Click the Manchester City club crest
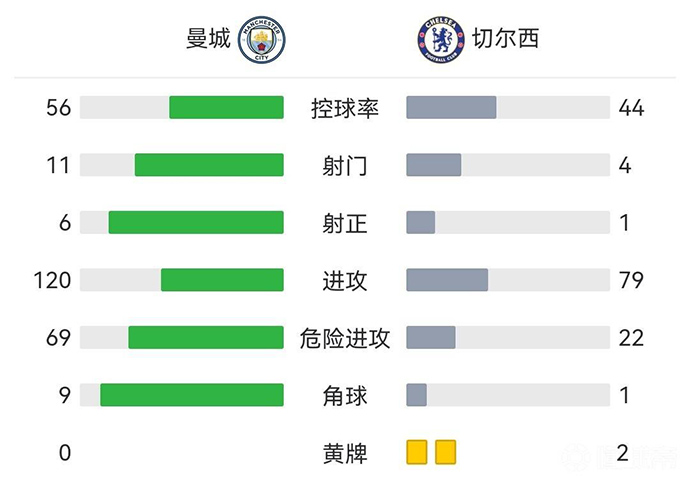The image size is (690, 478). point(263,40)
